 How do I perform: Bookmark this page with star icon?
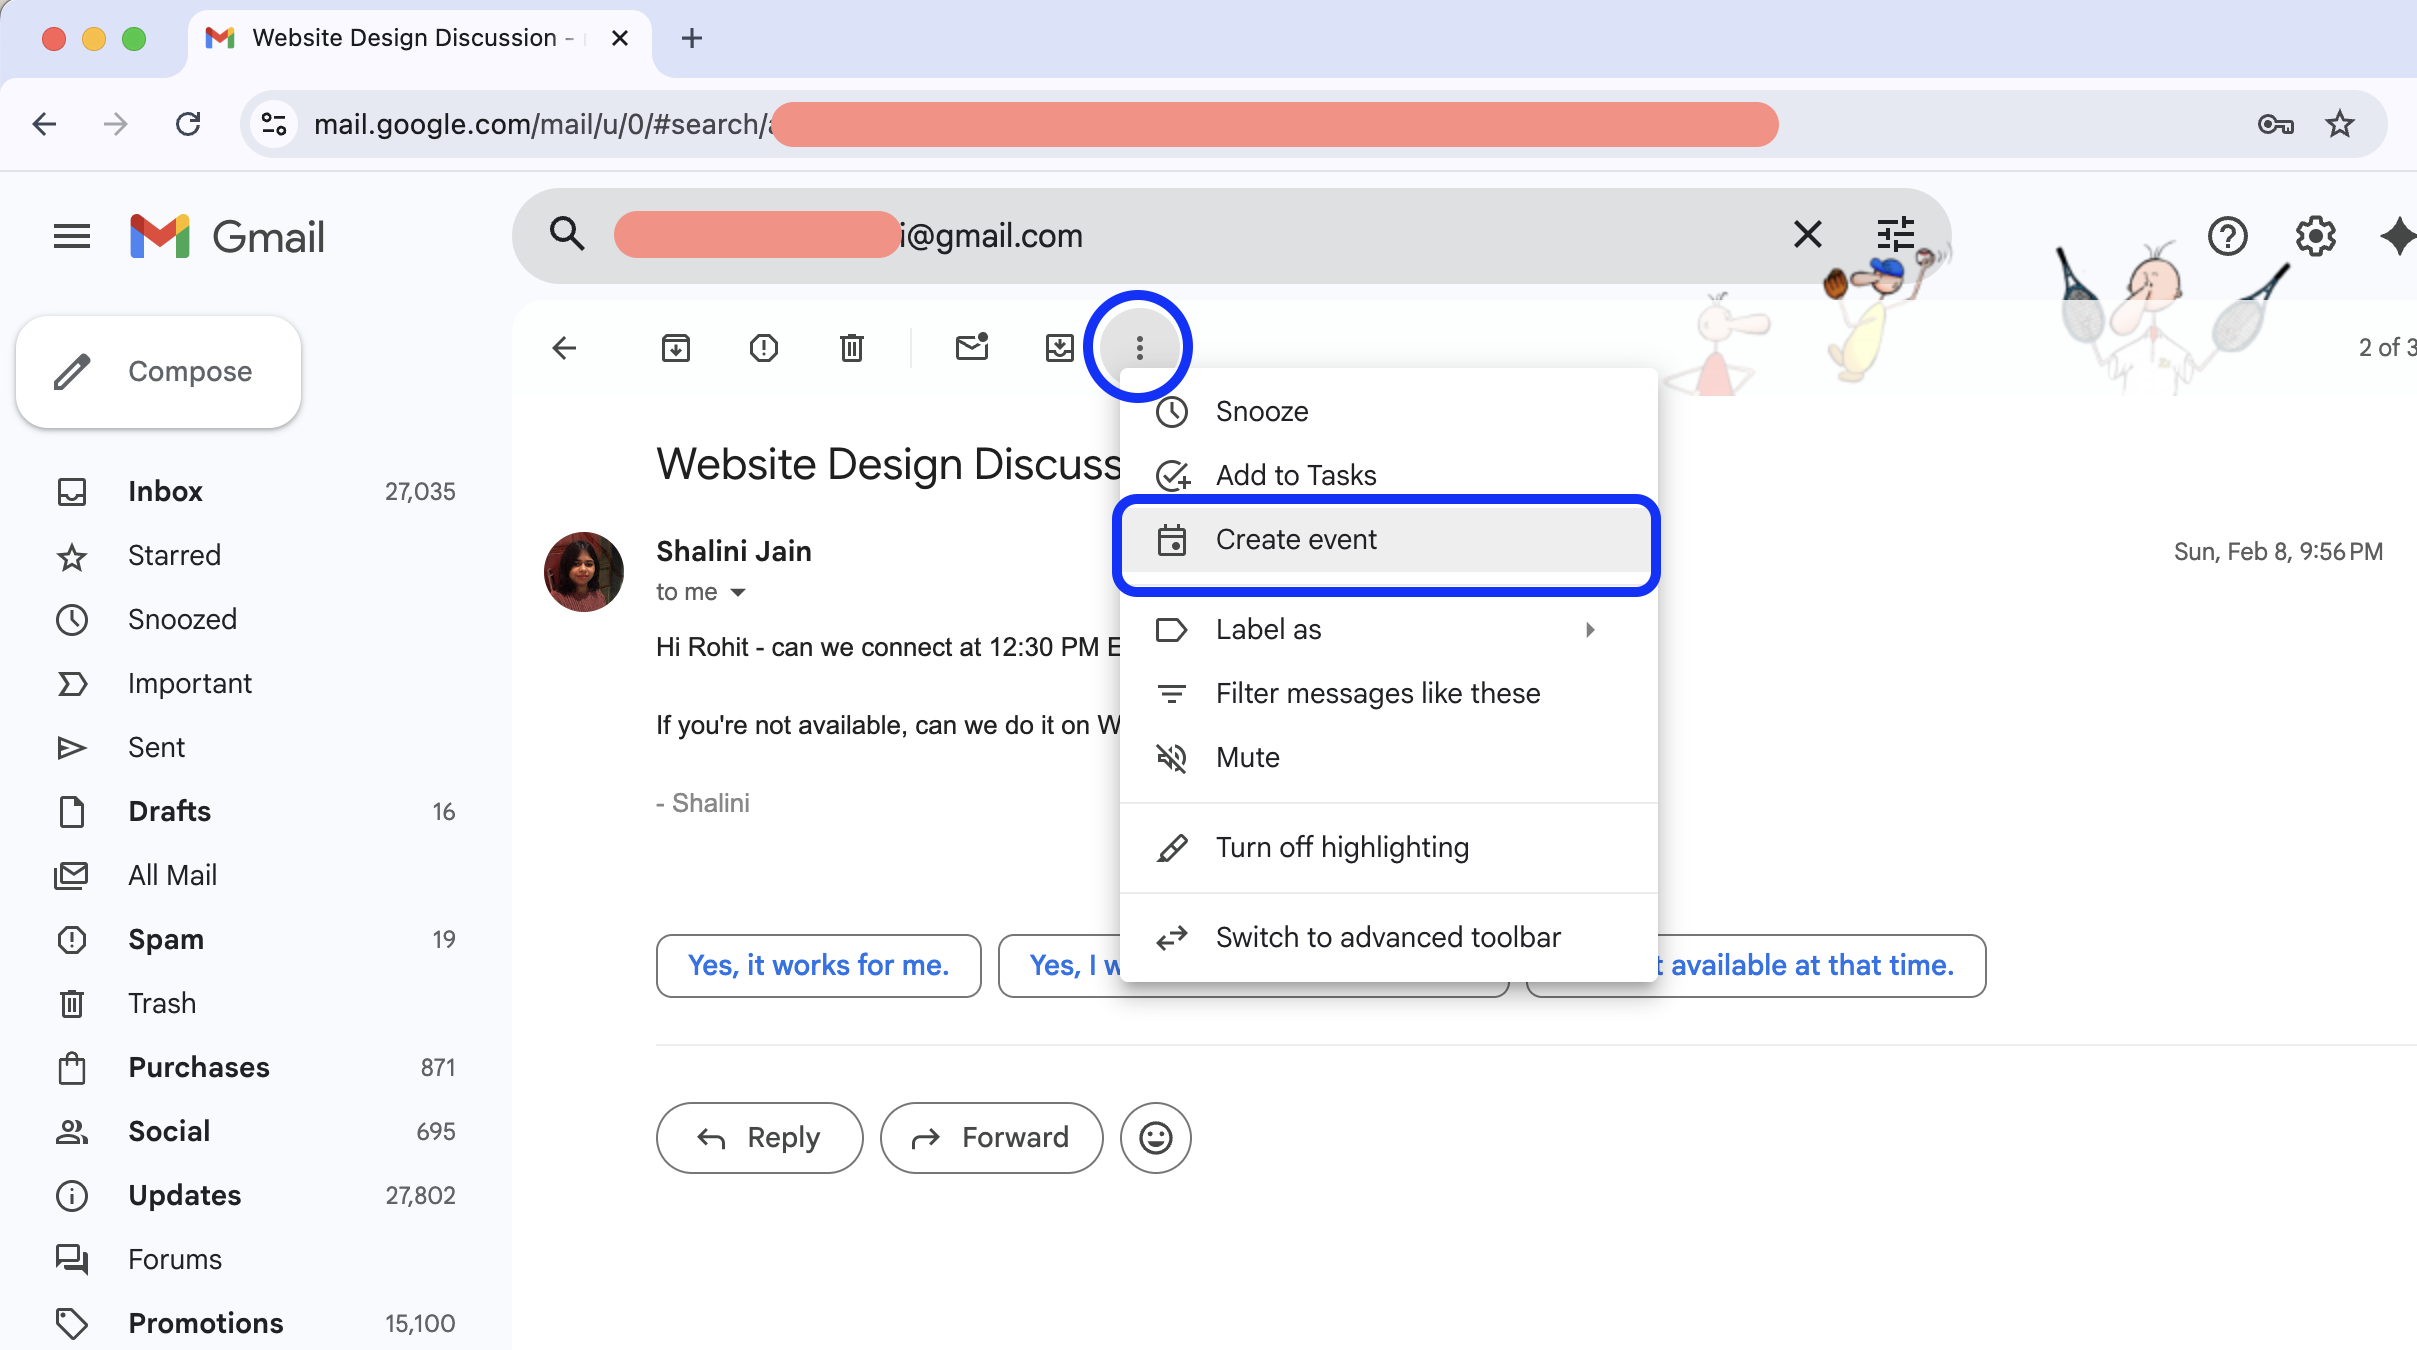pos(2339,124)
